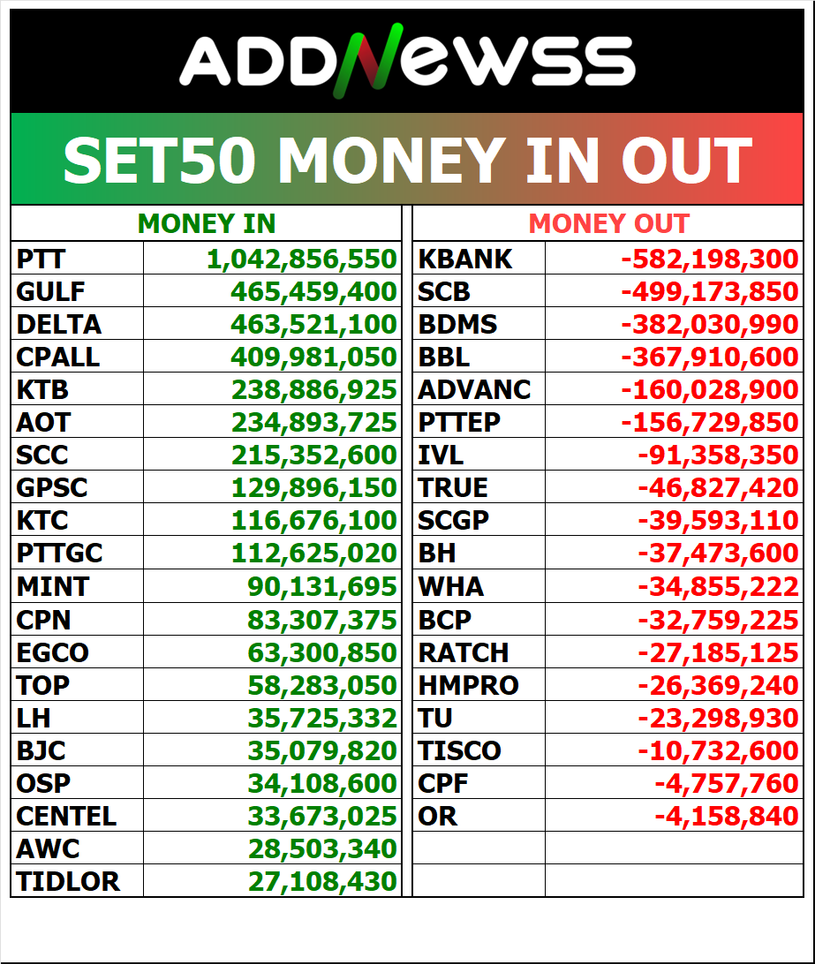Select the MONEY OUT column header
Screen dimensions: 815x964
(x=608, y=223)
